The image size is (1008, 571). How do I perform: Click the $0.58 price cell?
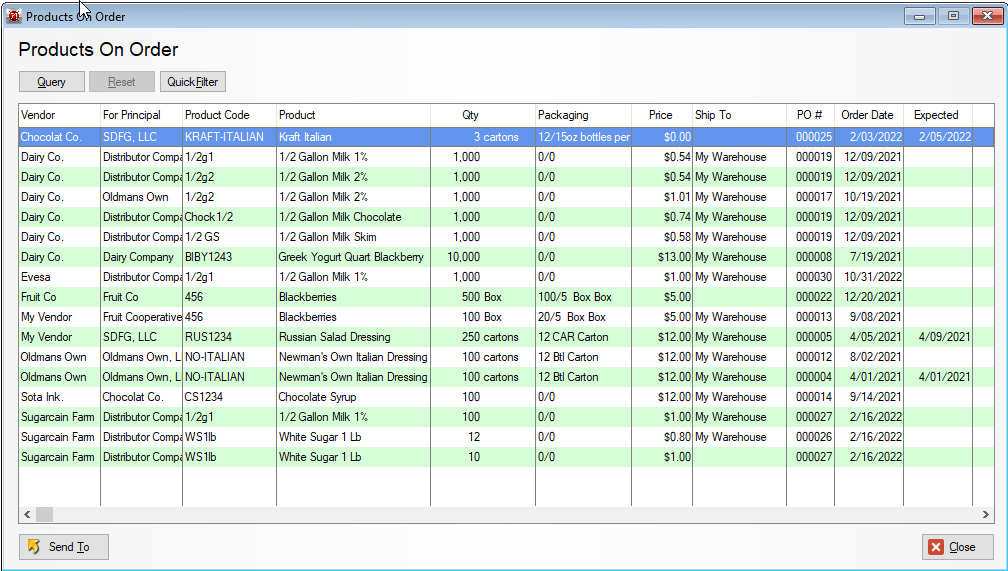(662, 237)
